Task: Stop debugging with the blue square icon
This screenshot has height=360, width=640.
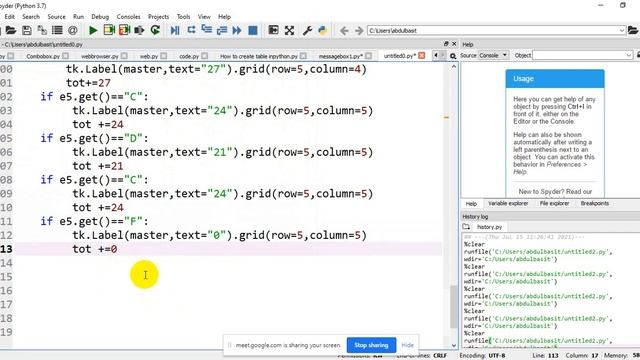Action: pos(253,31)
